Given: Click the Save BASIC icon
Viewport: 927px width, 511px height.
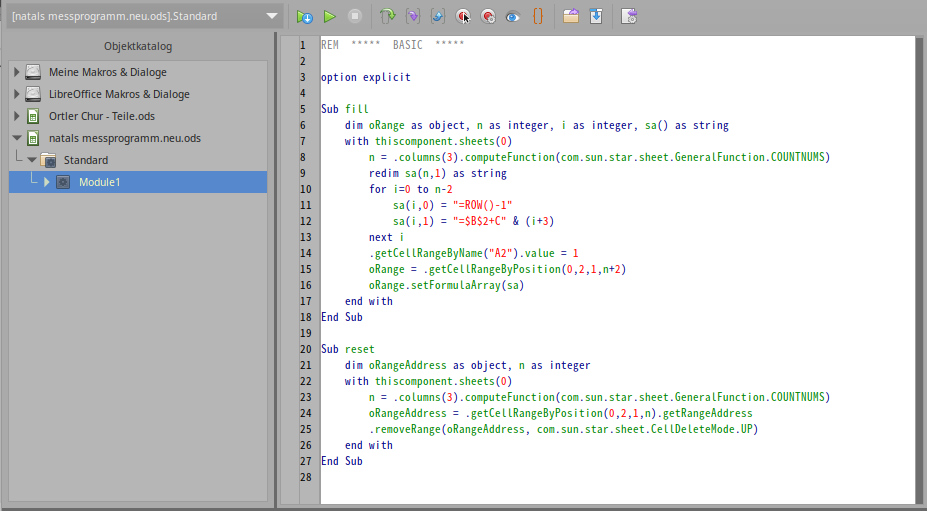Looking at the screenshot, I should tap(596, 17).
